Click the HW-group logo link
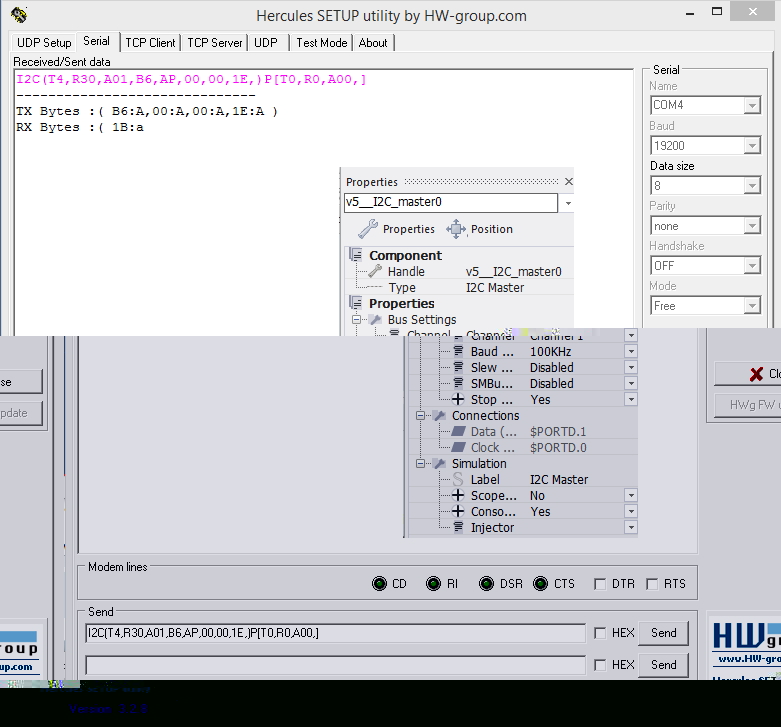The width and height of the screenshot is (781, 727). (x=746, y=642)
